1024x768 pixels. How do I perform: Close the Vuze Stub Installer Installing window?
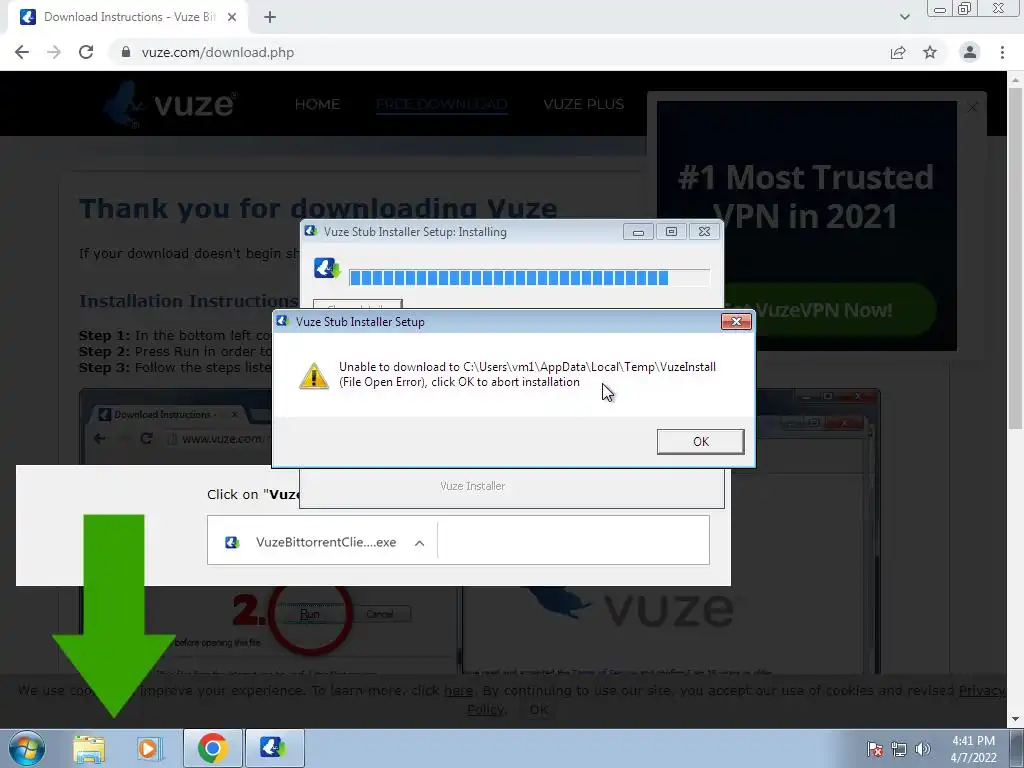704,232
